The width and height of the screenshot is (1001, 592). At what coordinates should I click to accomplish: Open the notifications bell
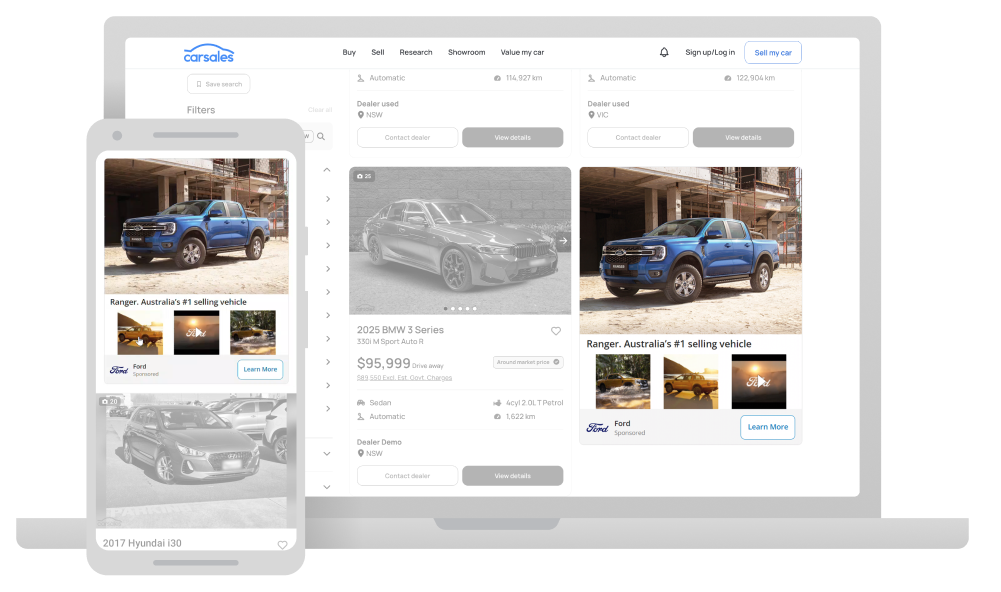pyautogui.click(x=664, y=52)
